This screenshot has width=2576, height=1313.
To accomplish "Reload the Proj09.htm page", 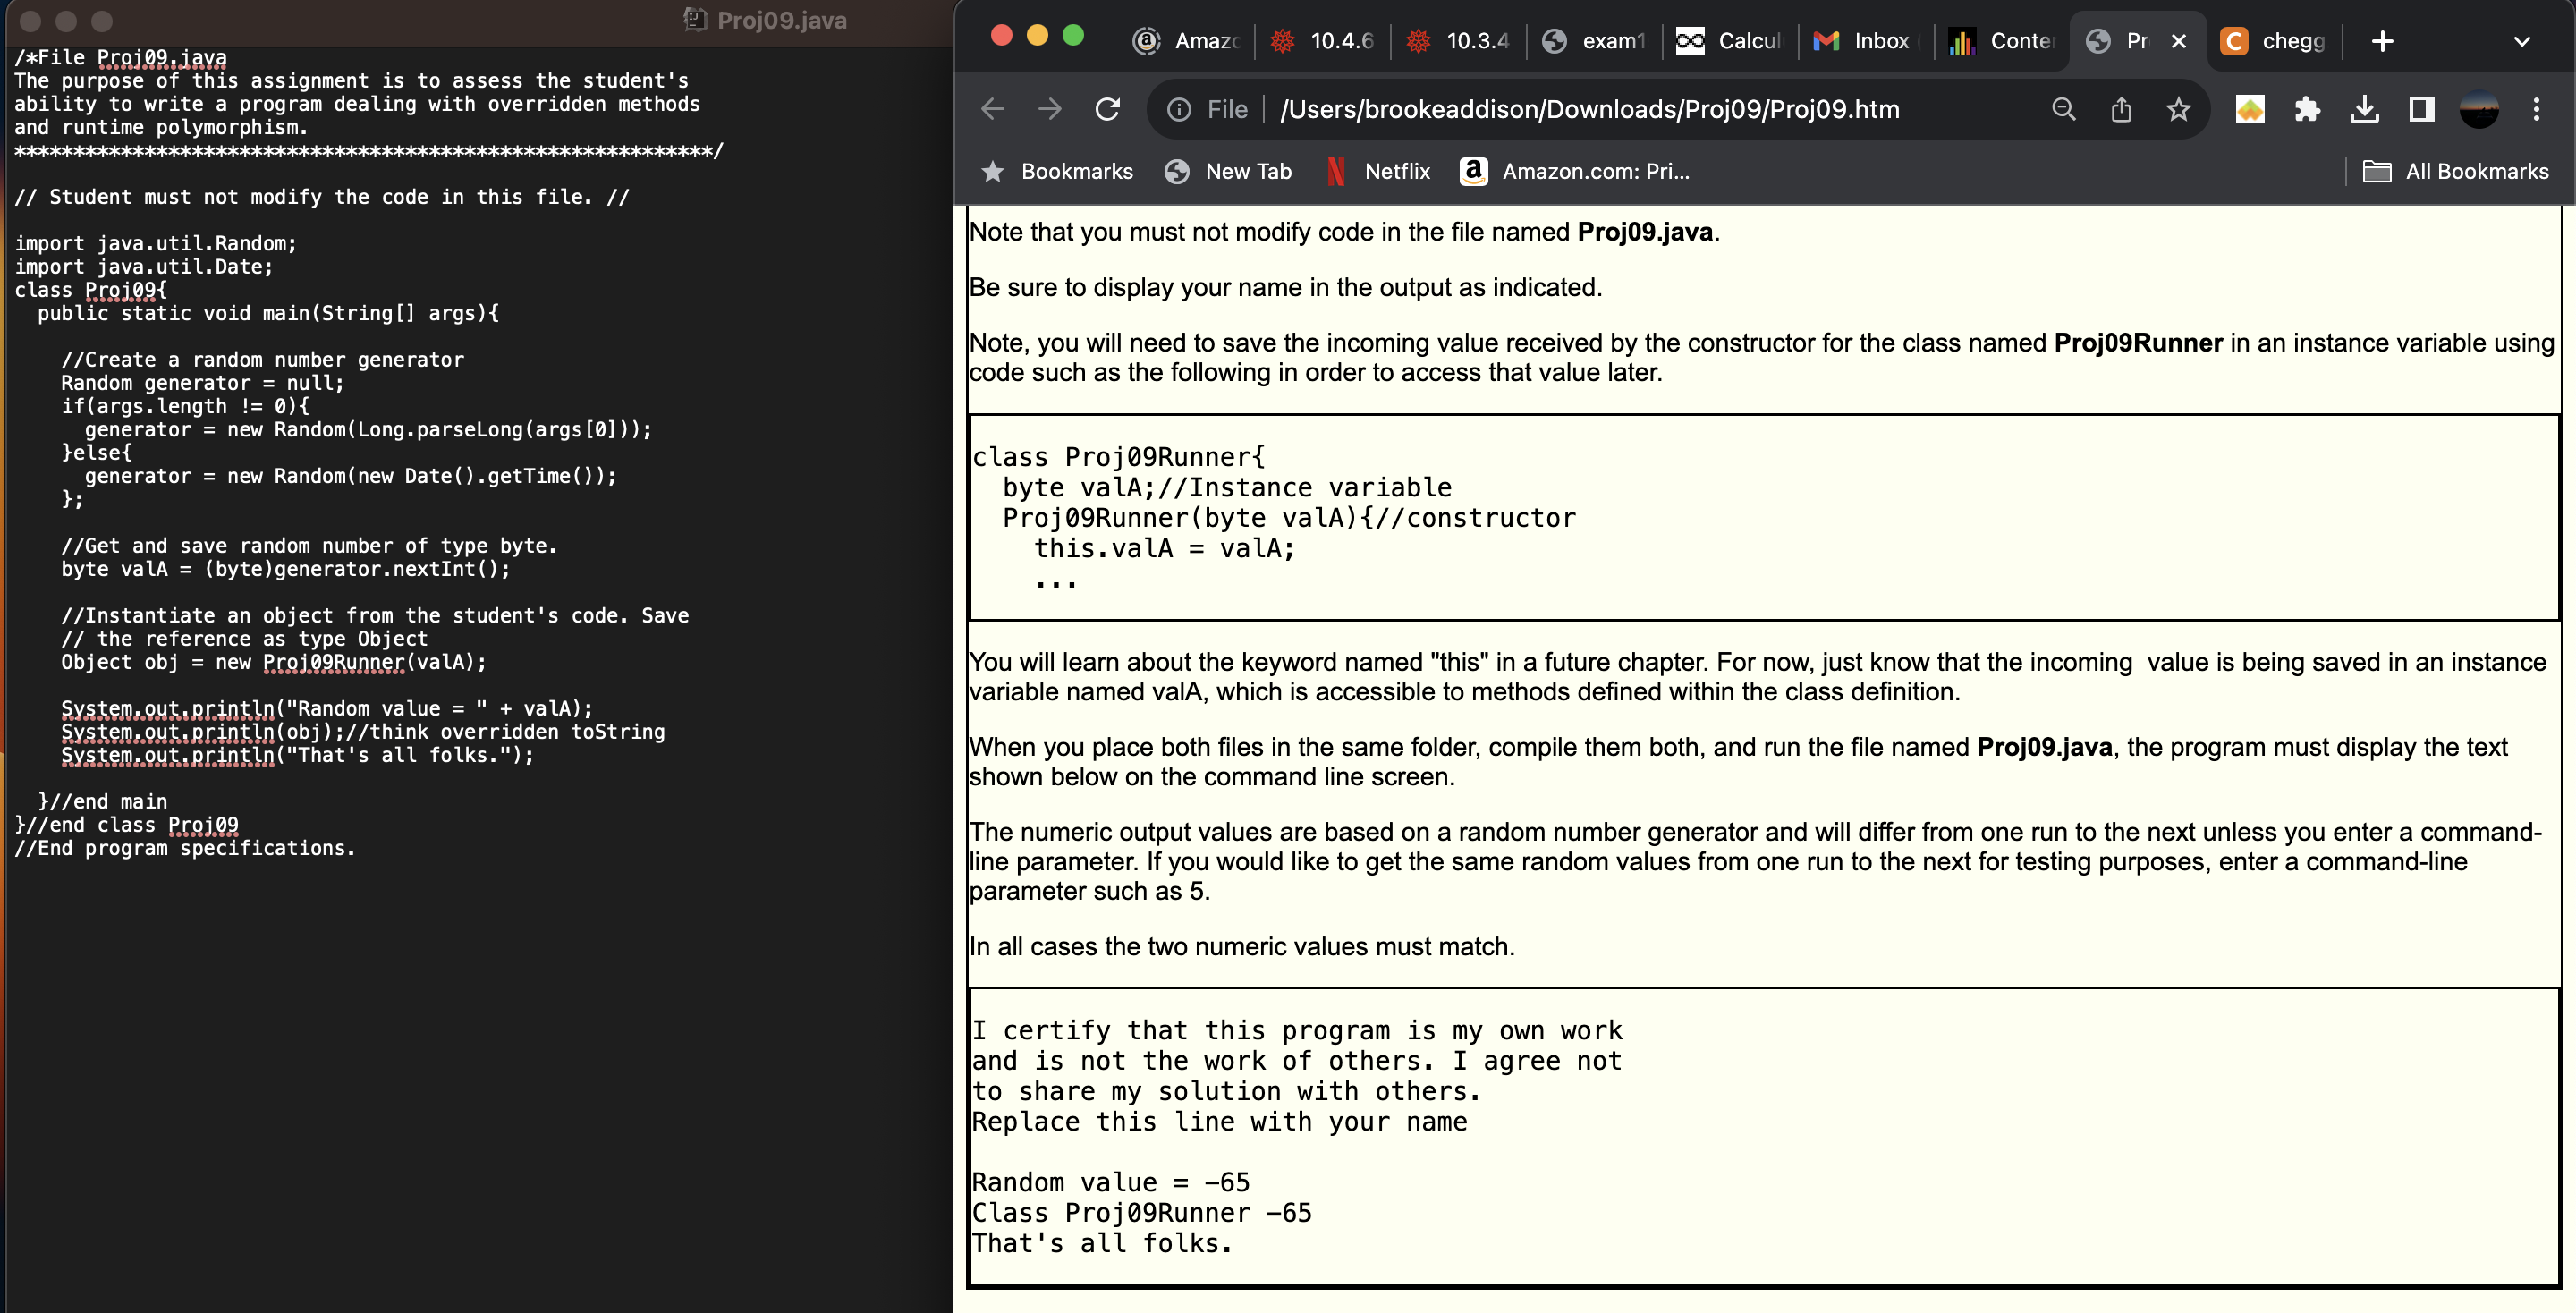I will pyautogui.click(x=1107, y=109).
